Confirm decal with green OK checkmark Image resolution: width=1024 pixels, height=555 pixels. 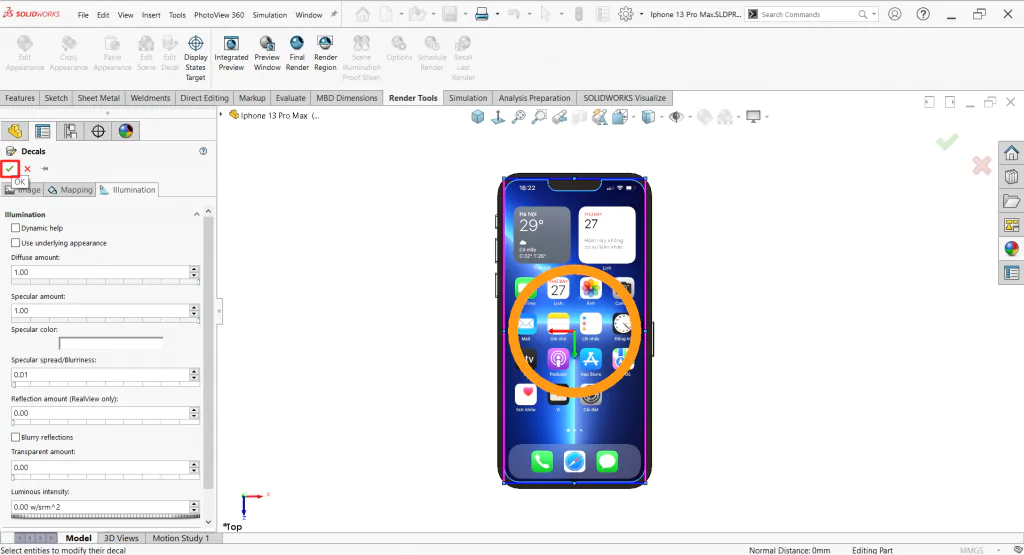pos(10,168)
